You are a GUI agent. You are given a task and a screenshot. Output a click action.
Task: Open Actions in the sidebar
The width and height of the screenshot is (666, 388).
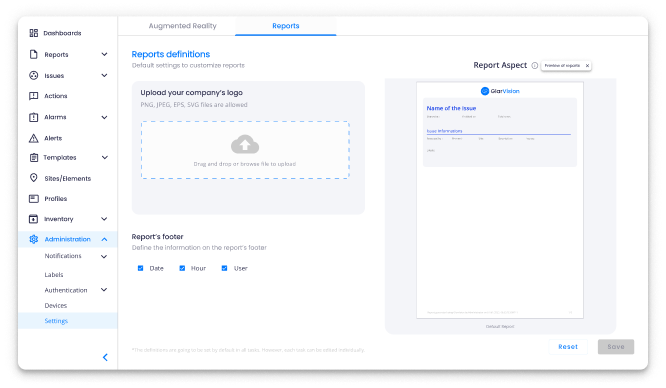tap(56, 96)
